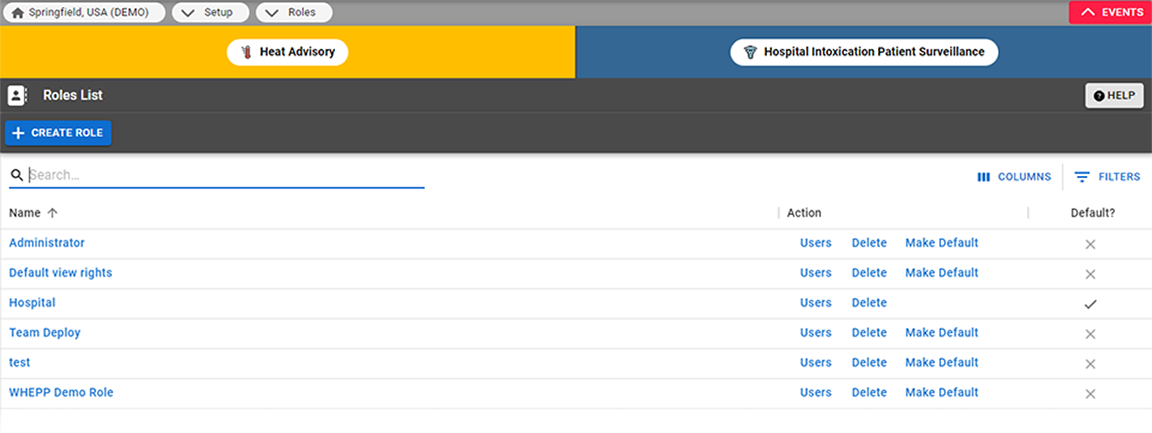The width and height of the screenshot is (1152, 433).
Task: Click the X default mark for Administrator
Action: click(x=1090, y=244)
